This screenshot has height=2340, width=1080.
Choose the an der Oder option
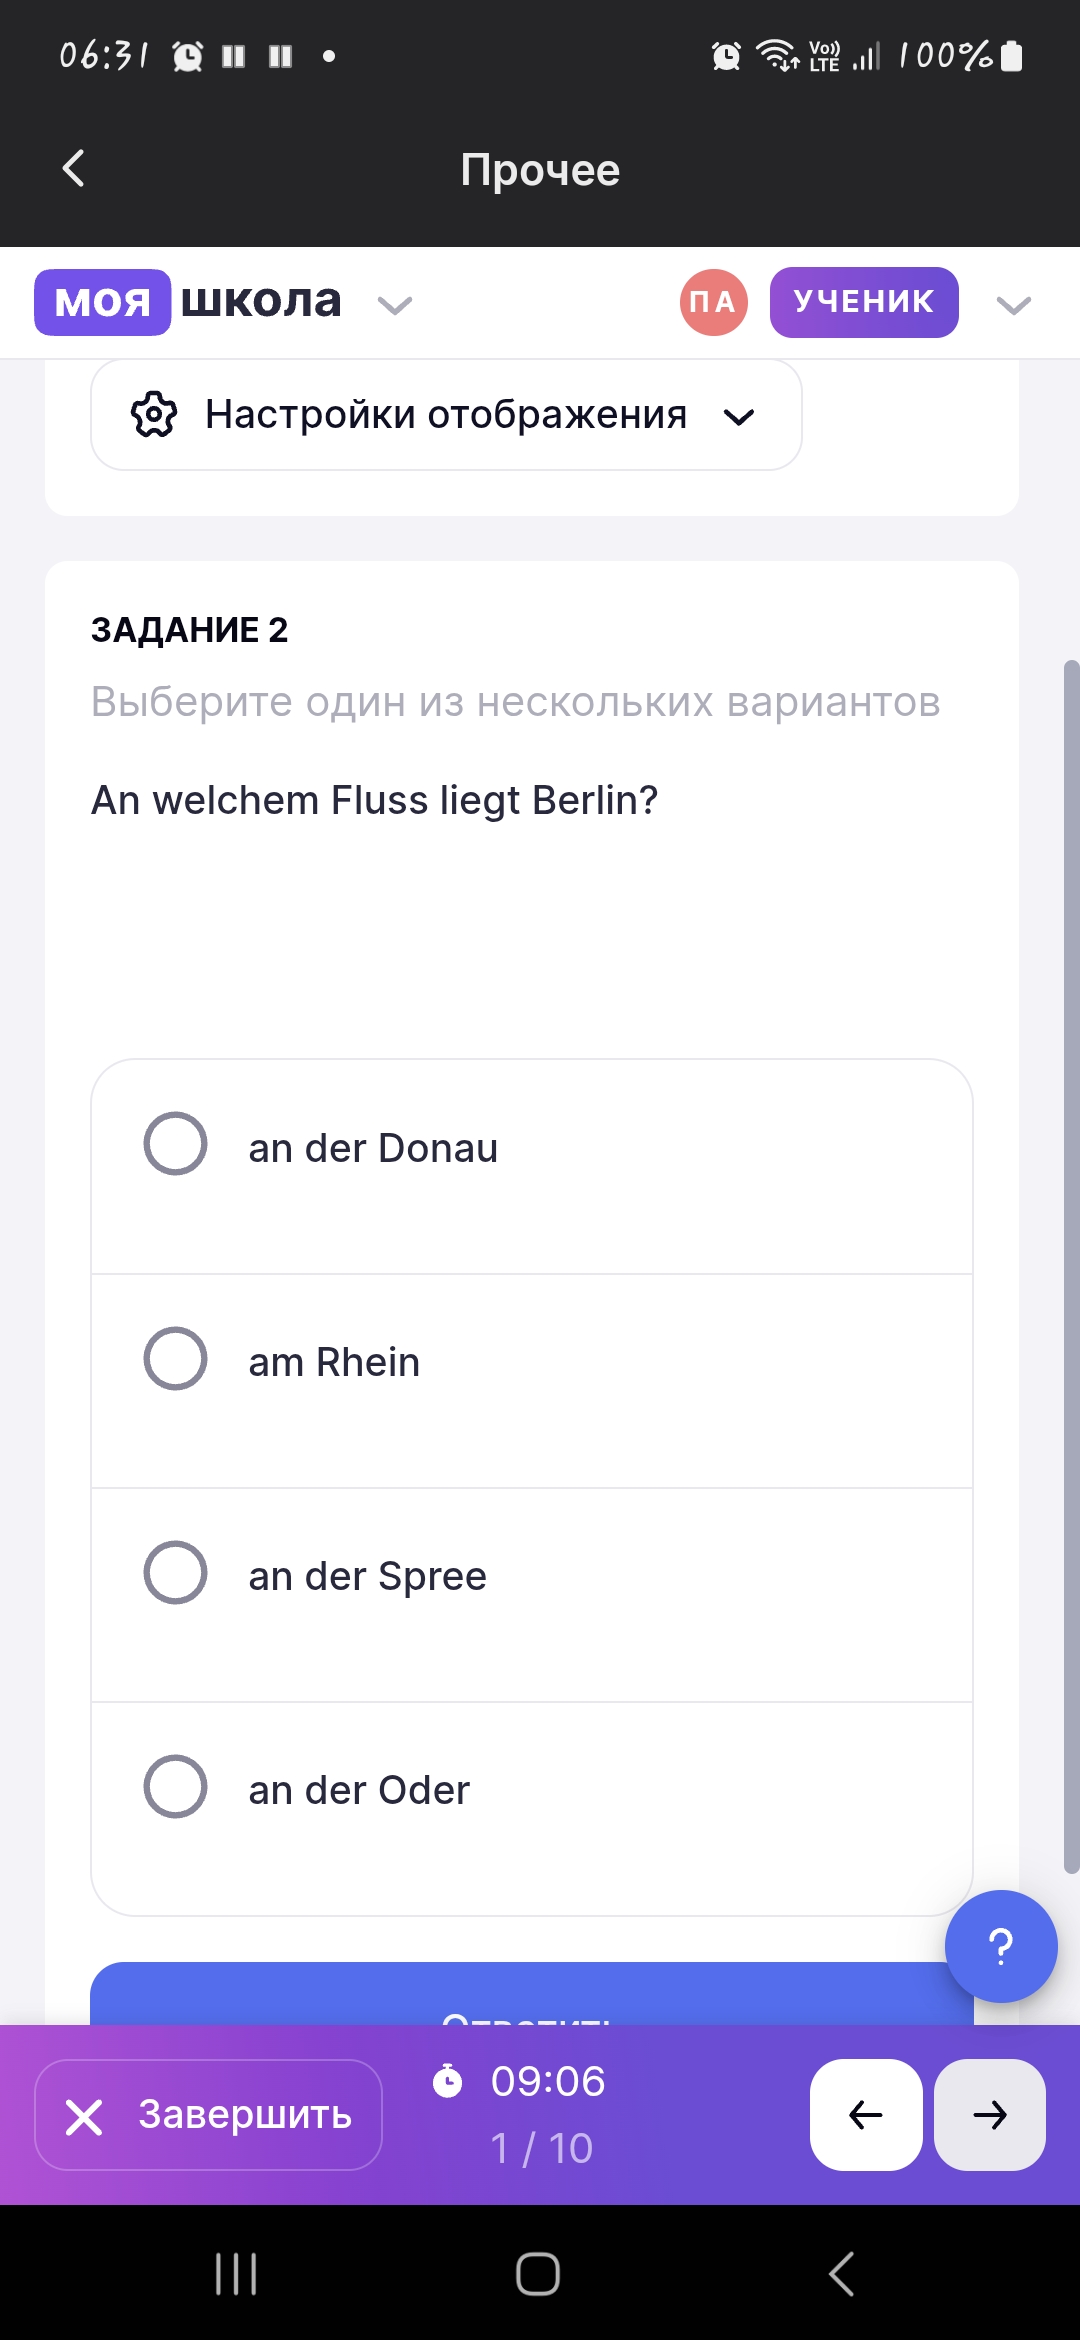point(532,1808)
